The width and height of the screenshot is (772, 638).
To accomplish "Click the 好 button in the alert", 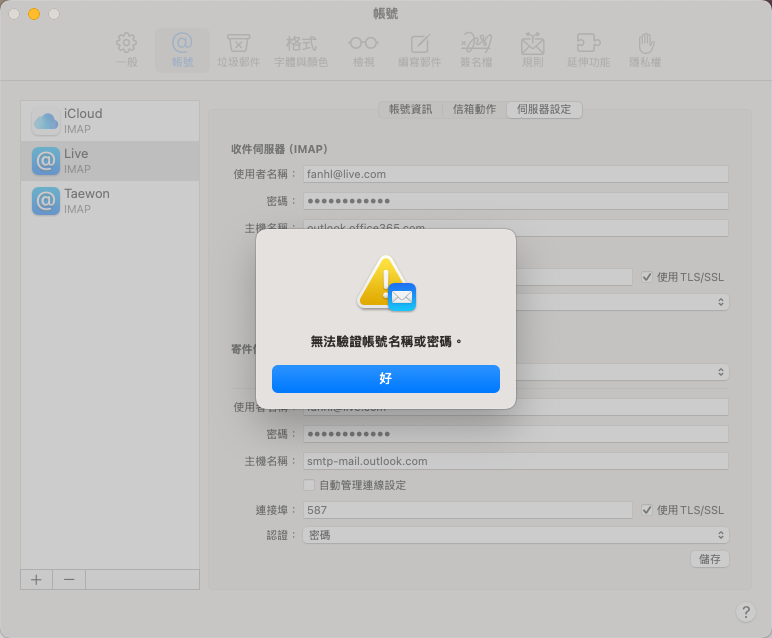I will coord(386,379).
